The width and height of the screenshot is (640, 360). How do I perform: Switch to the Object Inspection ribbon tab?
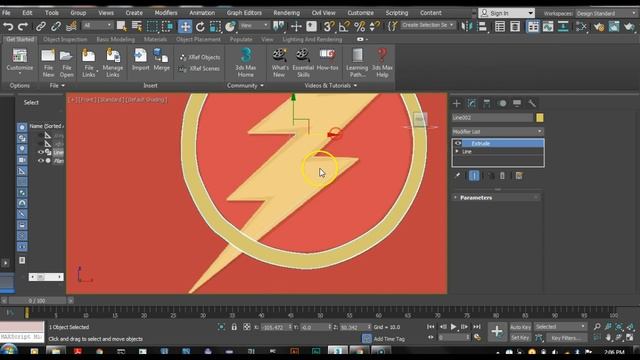(65, 40)
